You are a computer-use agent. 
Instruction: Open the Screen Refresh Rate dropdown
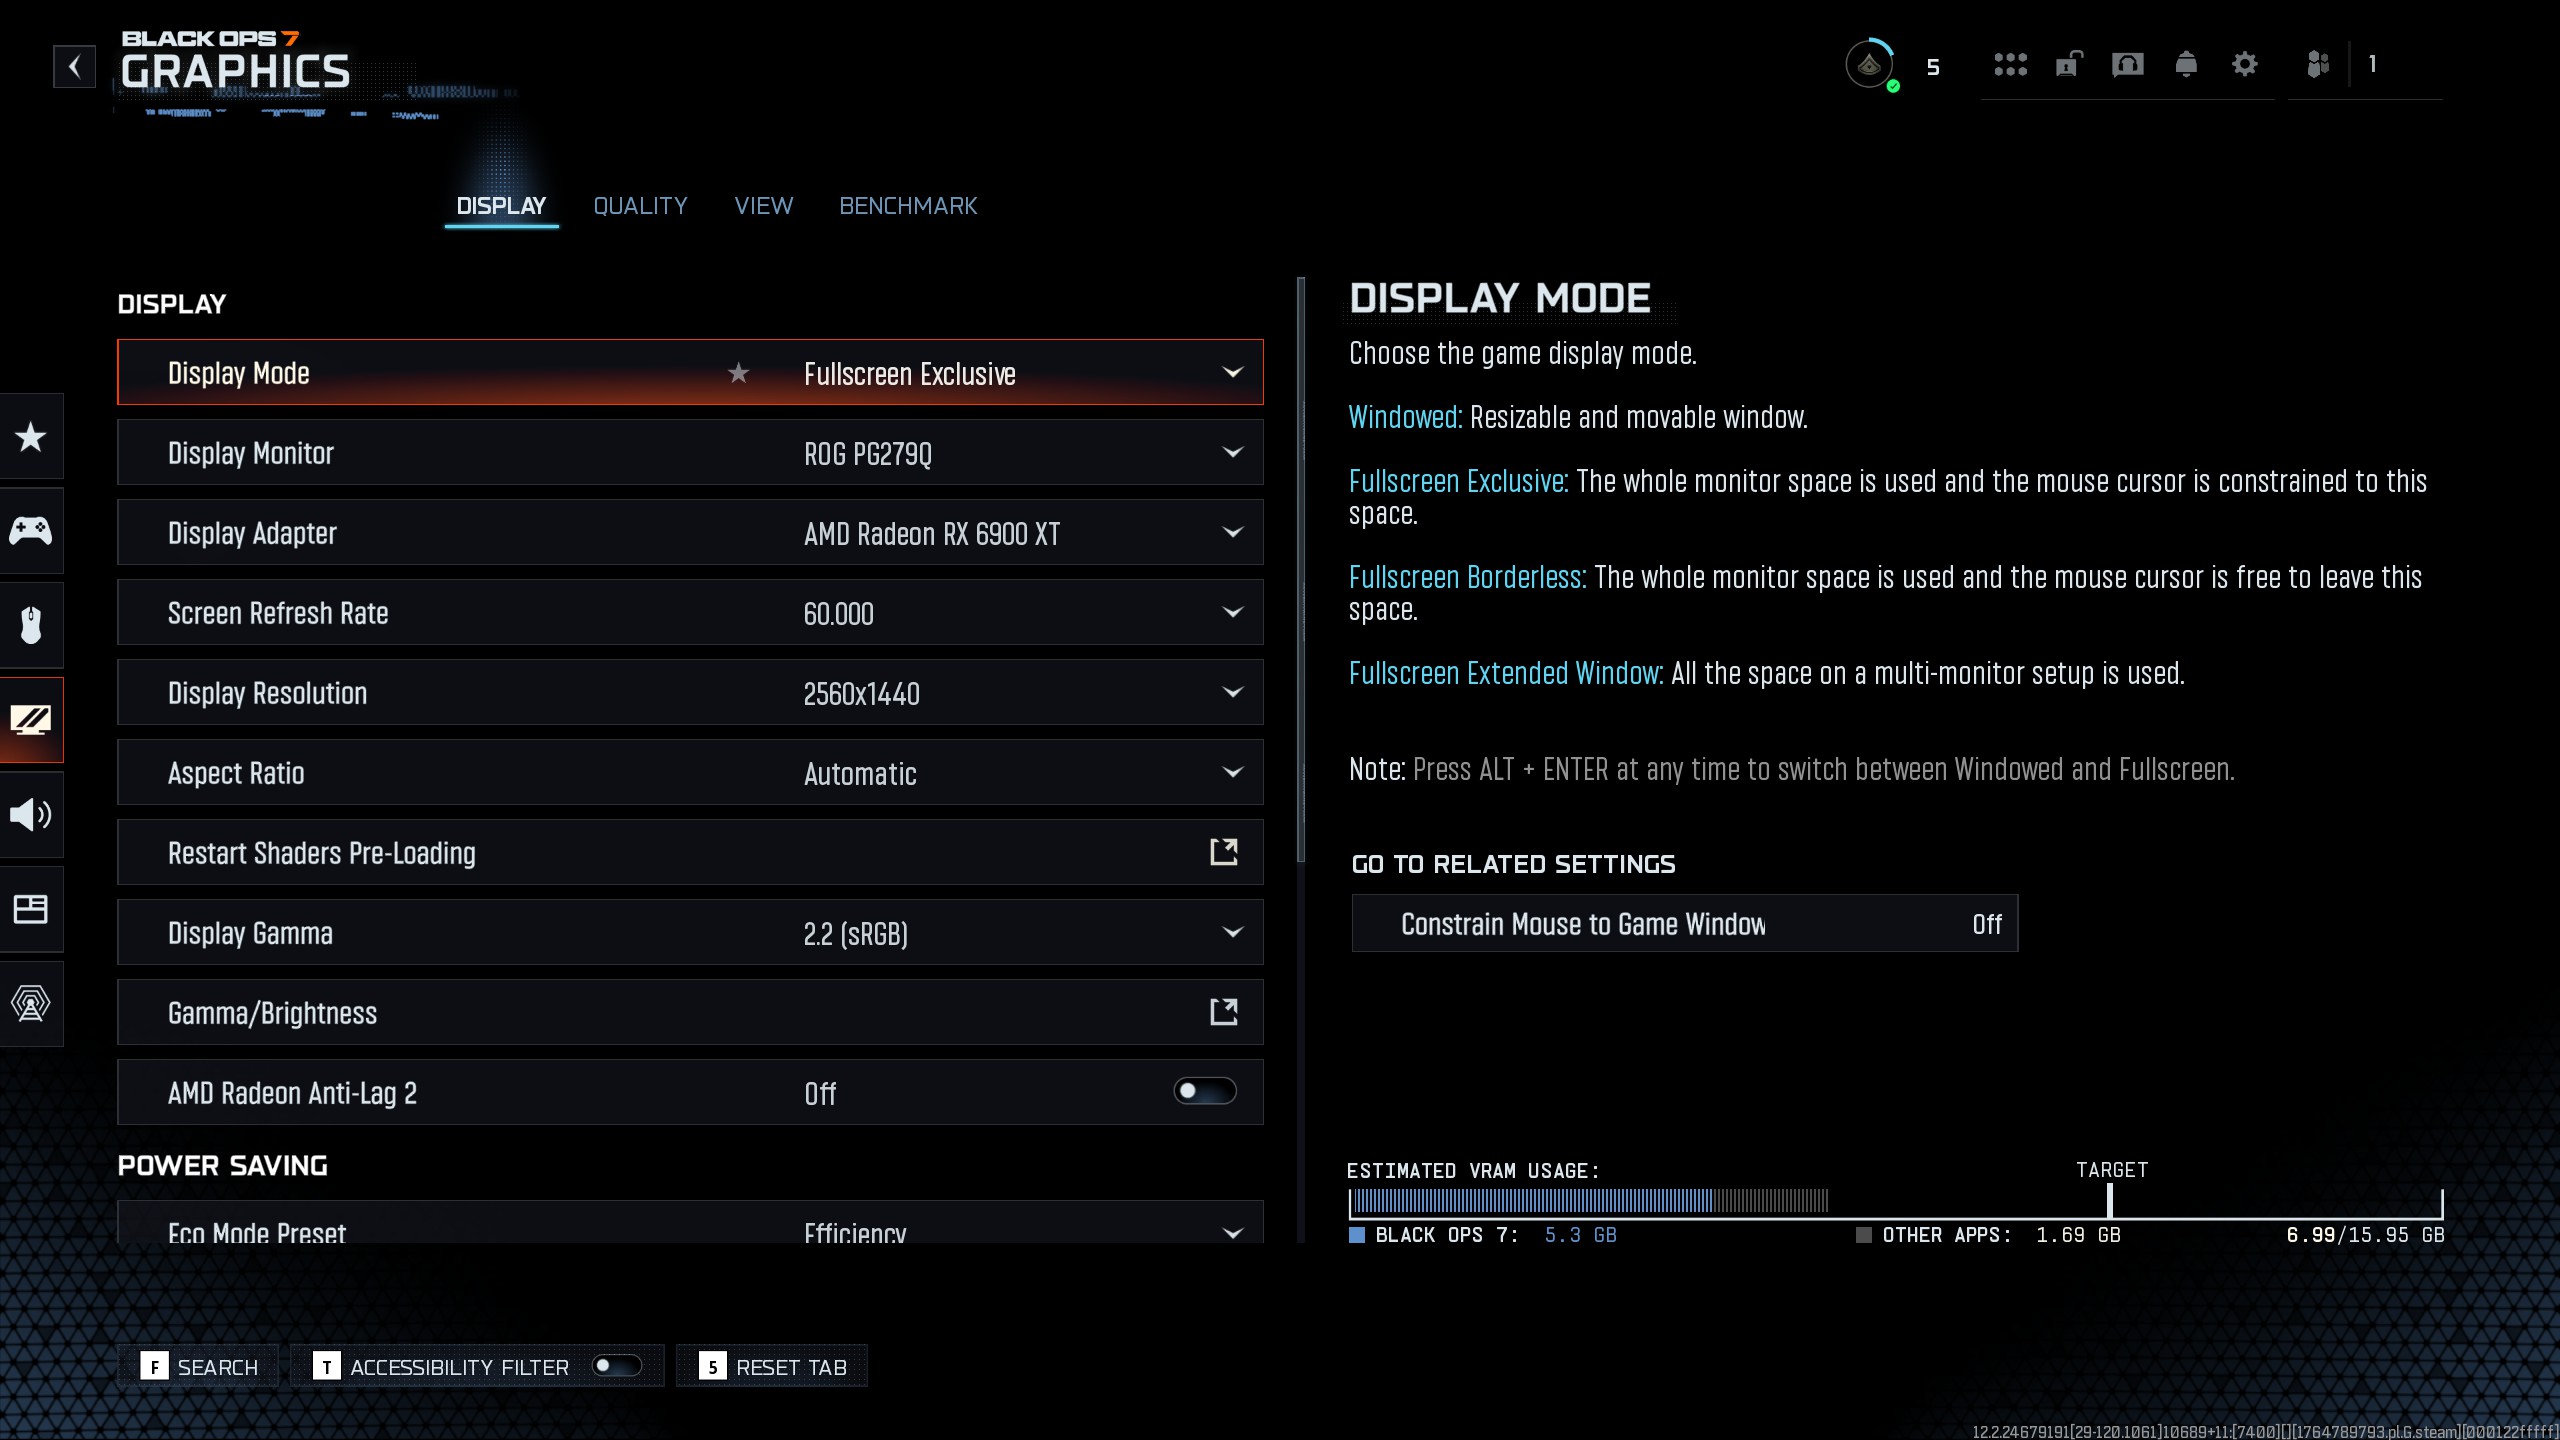[x=1232, y=612]
